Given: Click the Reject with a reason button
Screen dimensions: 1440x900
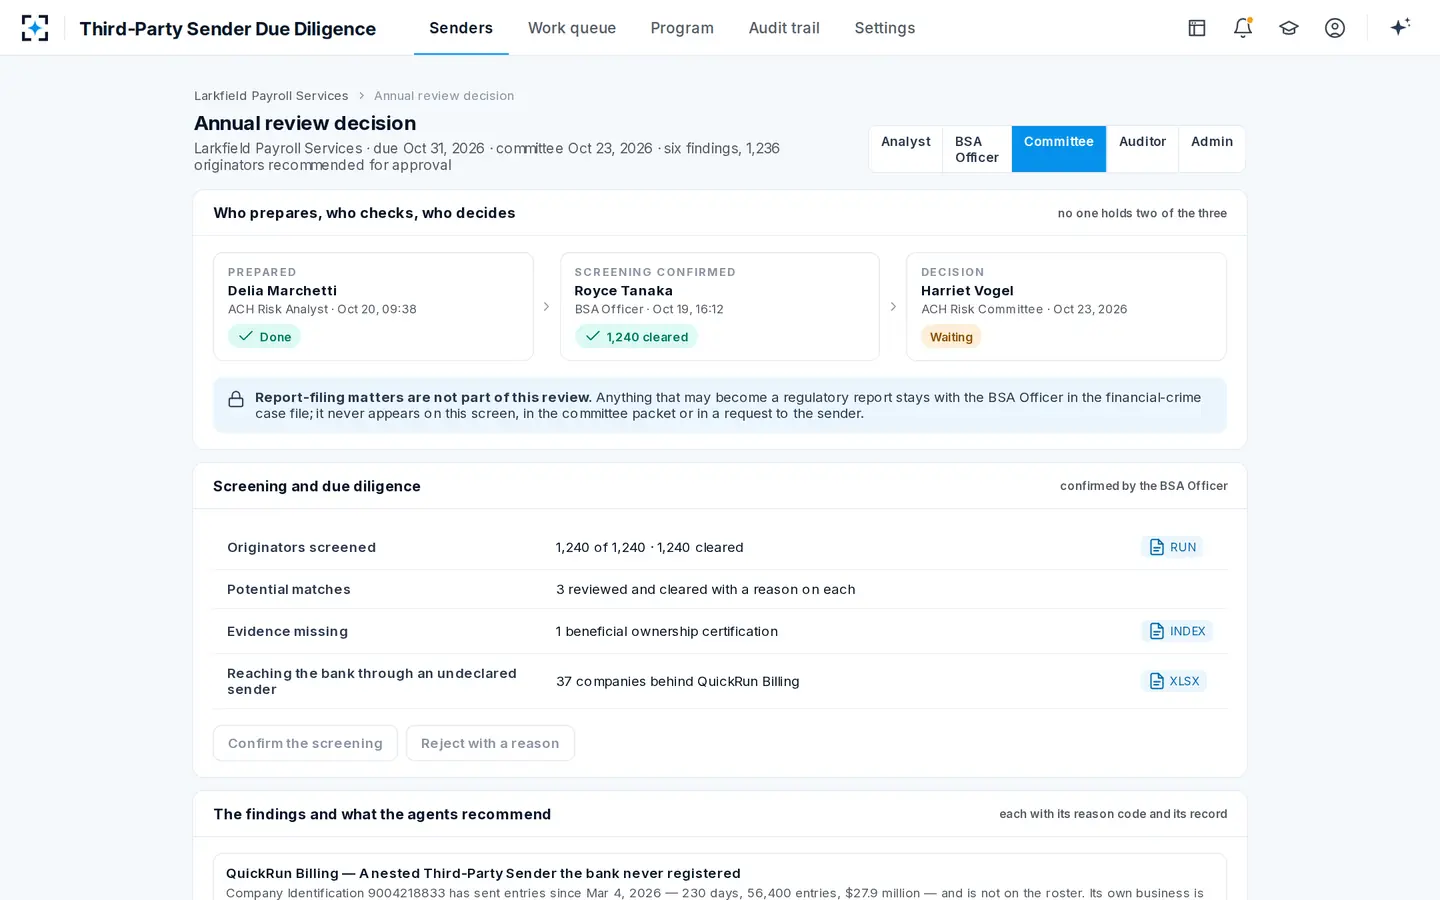Looking at the screenshot, I should [x=490, y=743].
